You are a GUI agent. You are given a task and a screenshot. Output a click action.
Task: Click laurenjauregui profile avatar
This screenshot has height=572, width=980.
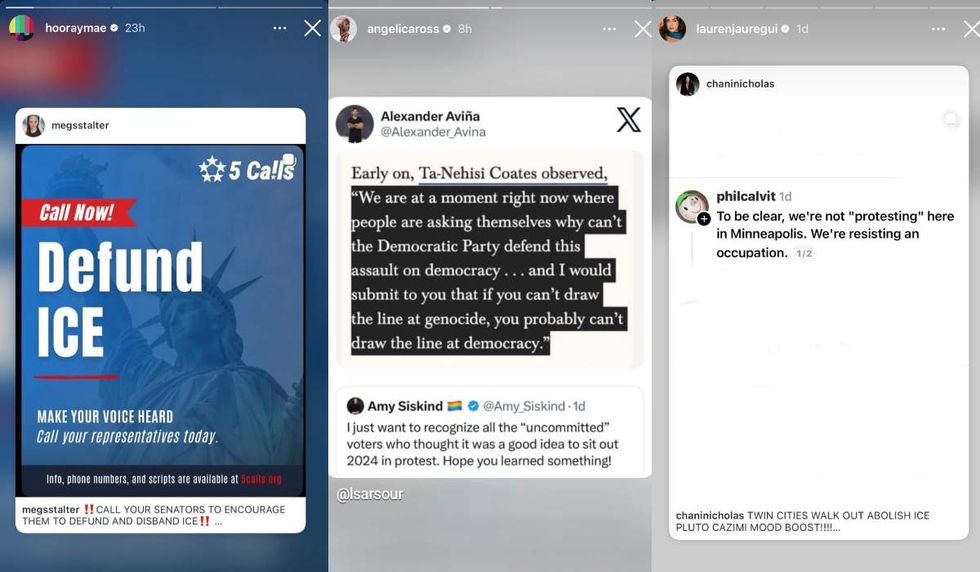tap(672, 29)
